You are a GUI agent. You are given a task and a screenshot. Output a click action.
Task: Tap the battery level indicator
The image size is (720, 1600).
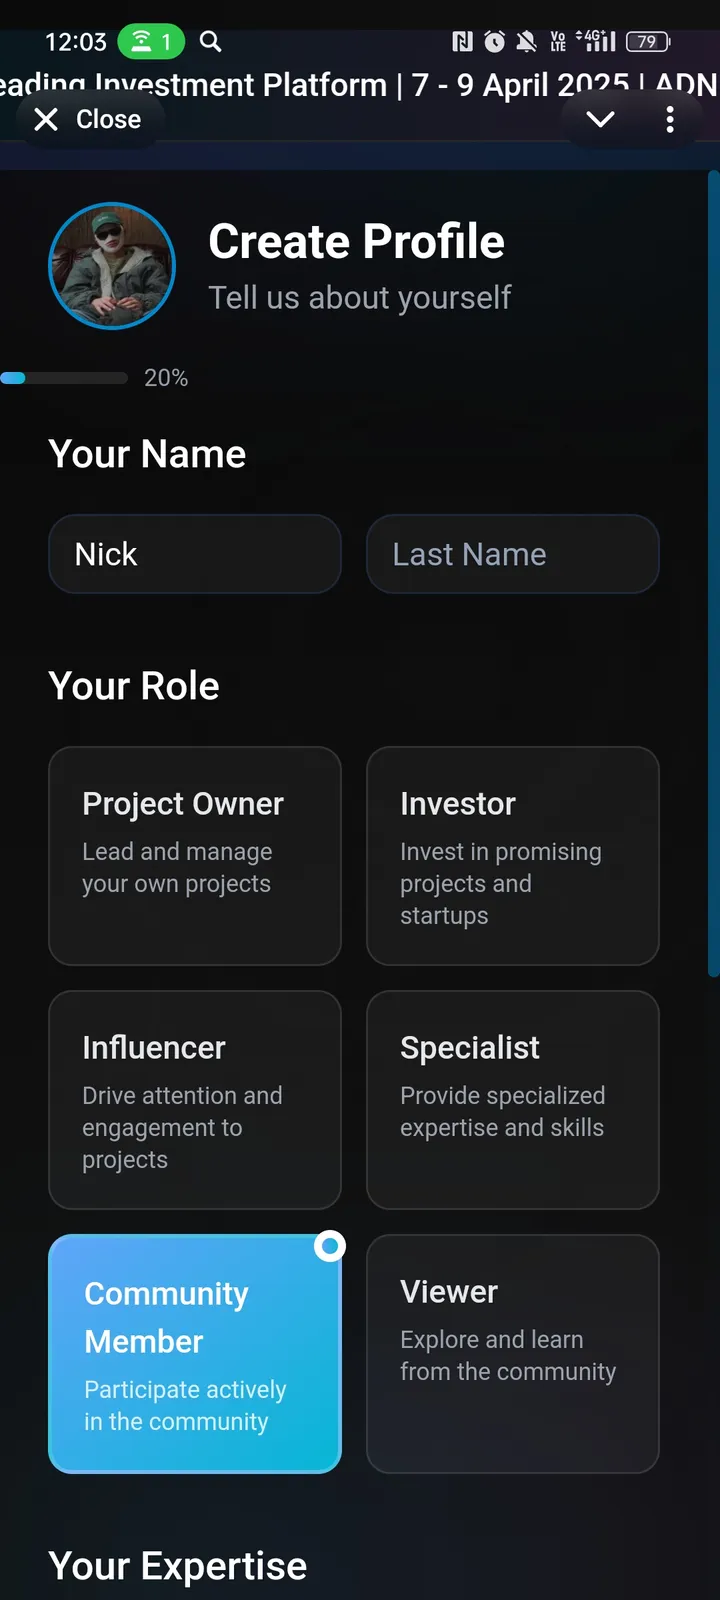pos(648,41)
